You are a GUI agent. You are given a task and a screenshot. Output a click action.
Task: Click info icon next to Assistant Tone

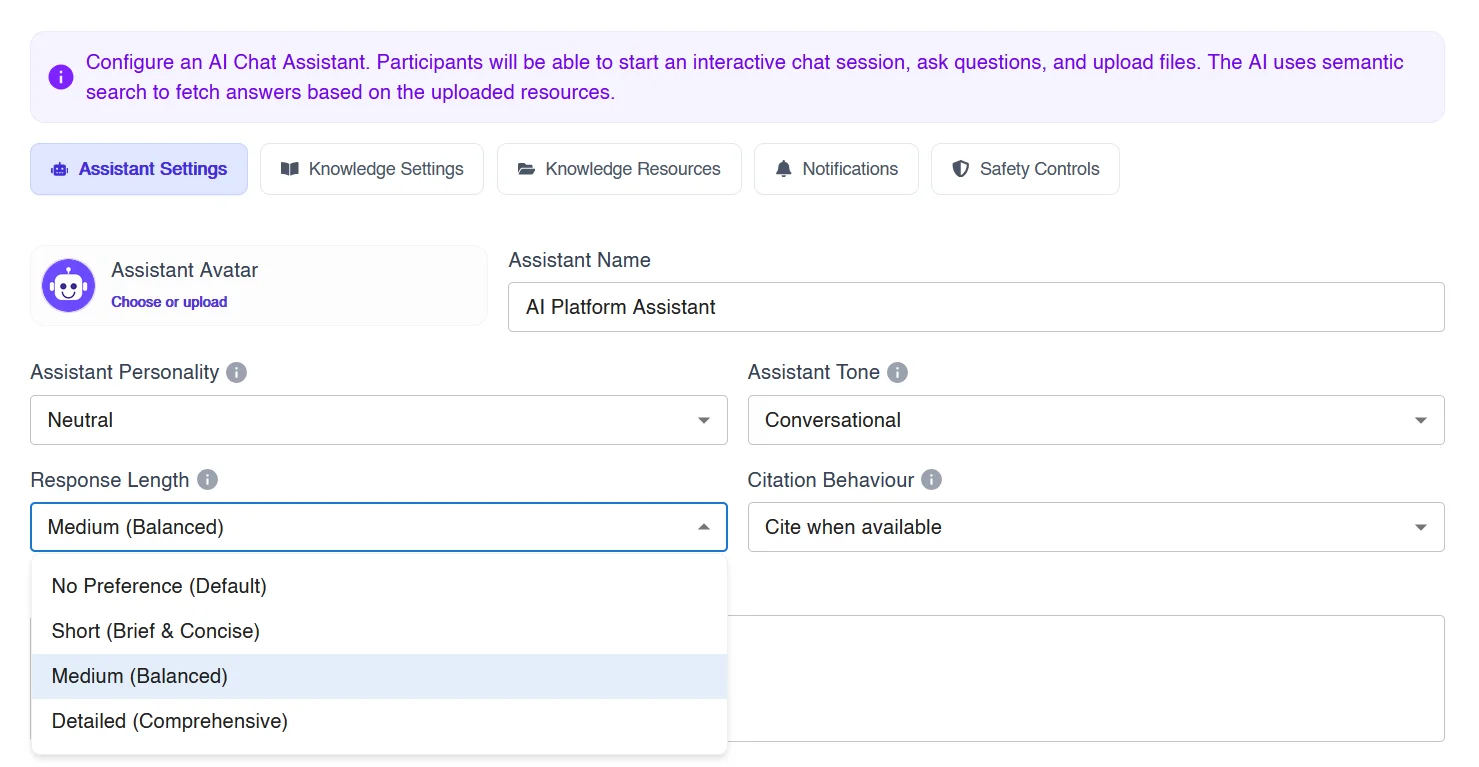point(898,372)
